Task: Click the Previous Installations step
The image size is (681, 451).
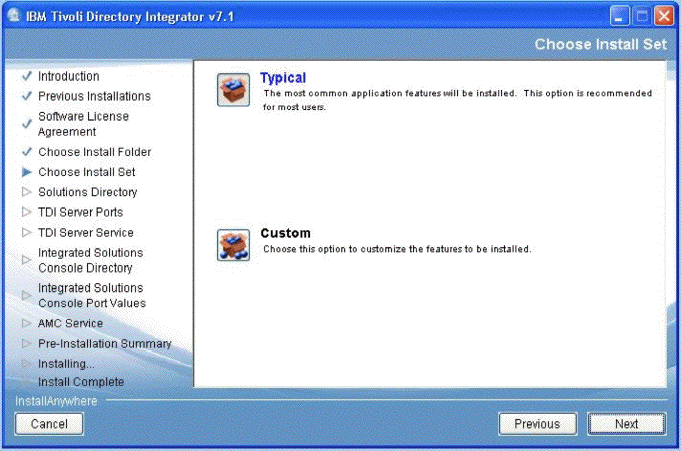Action: [x=94, y=96]
